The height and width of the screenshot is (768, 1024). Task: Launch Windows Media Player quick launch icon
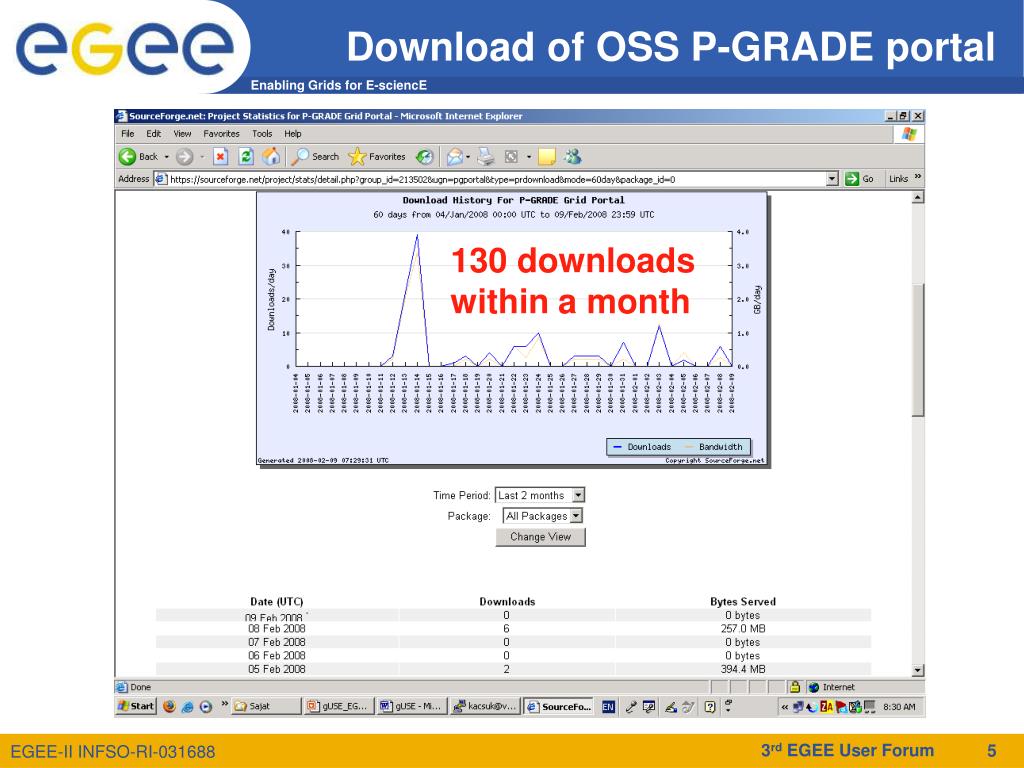pos(206,707)
